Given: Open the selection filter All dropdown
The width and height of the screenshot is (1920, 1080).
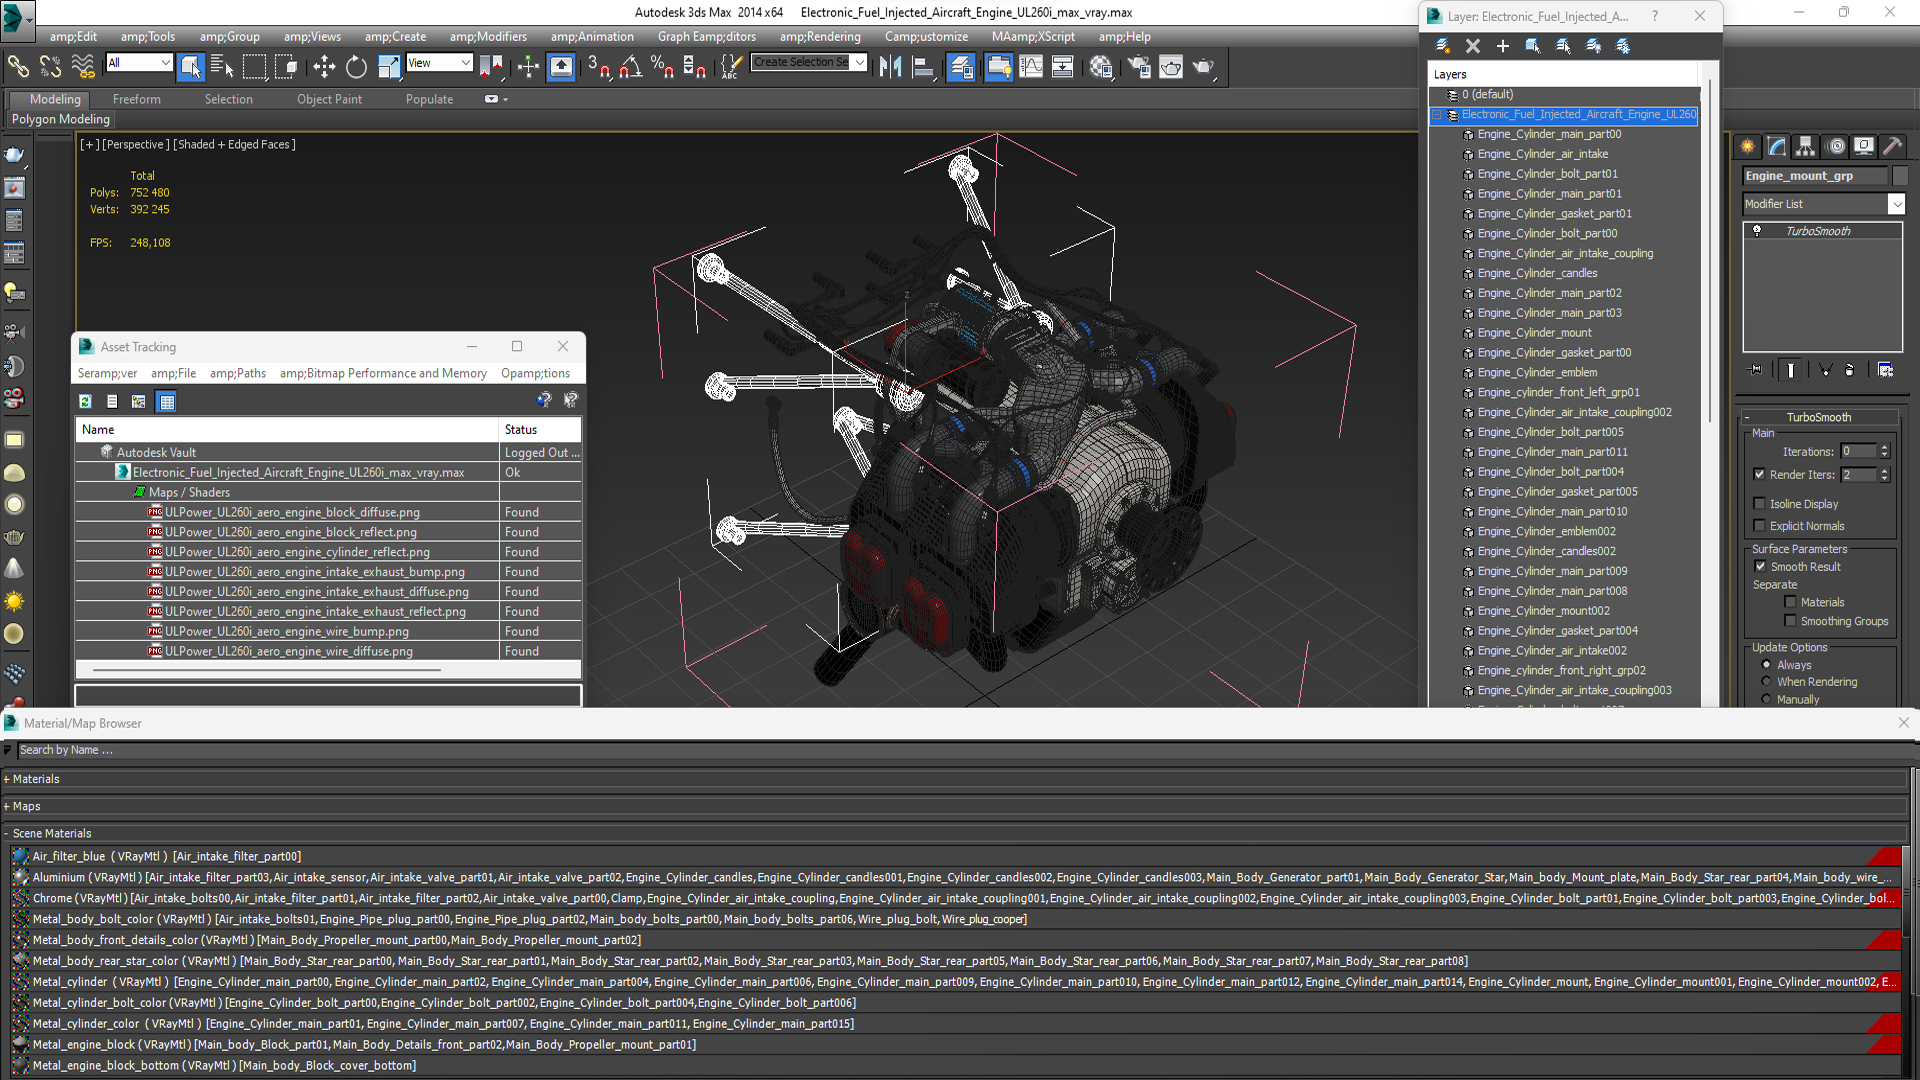Looking at the screenshot, I should point(139,63).
